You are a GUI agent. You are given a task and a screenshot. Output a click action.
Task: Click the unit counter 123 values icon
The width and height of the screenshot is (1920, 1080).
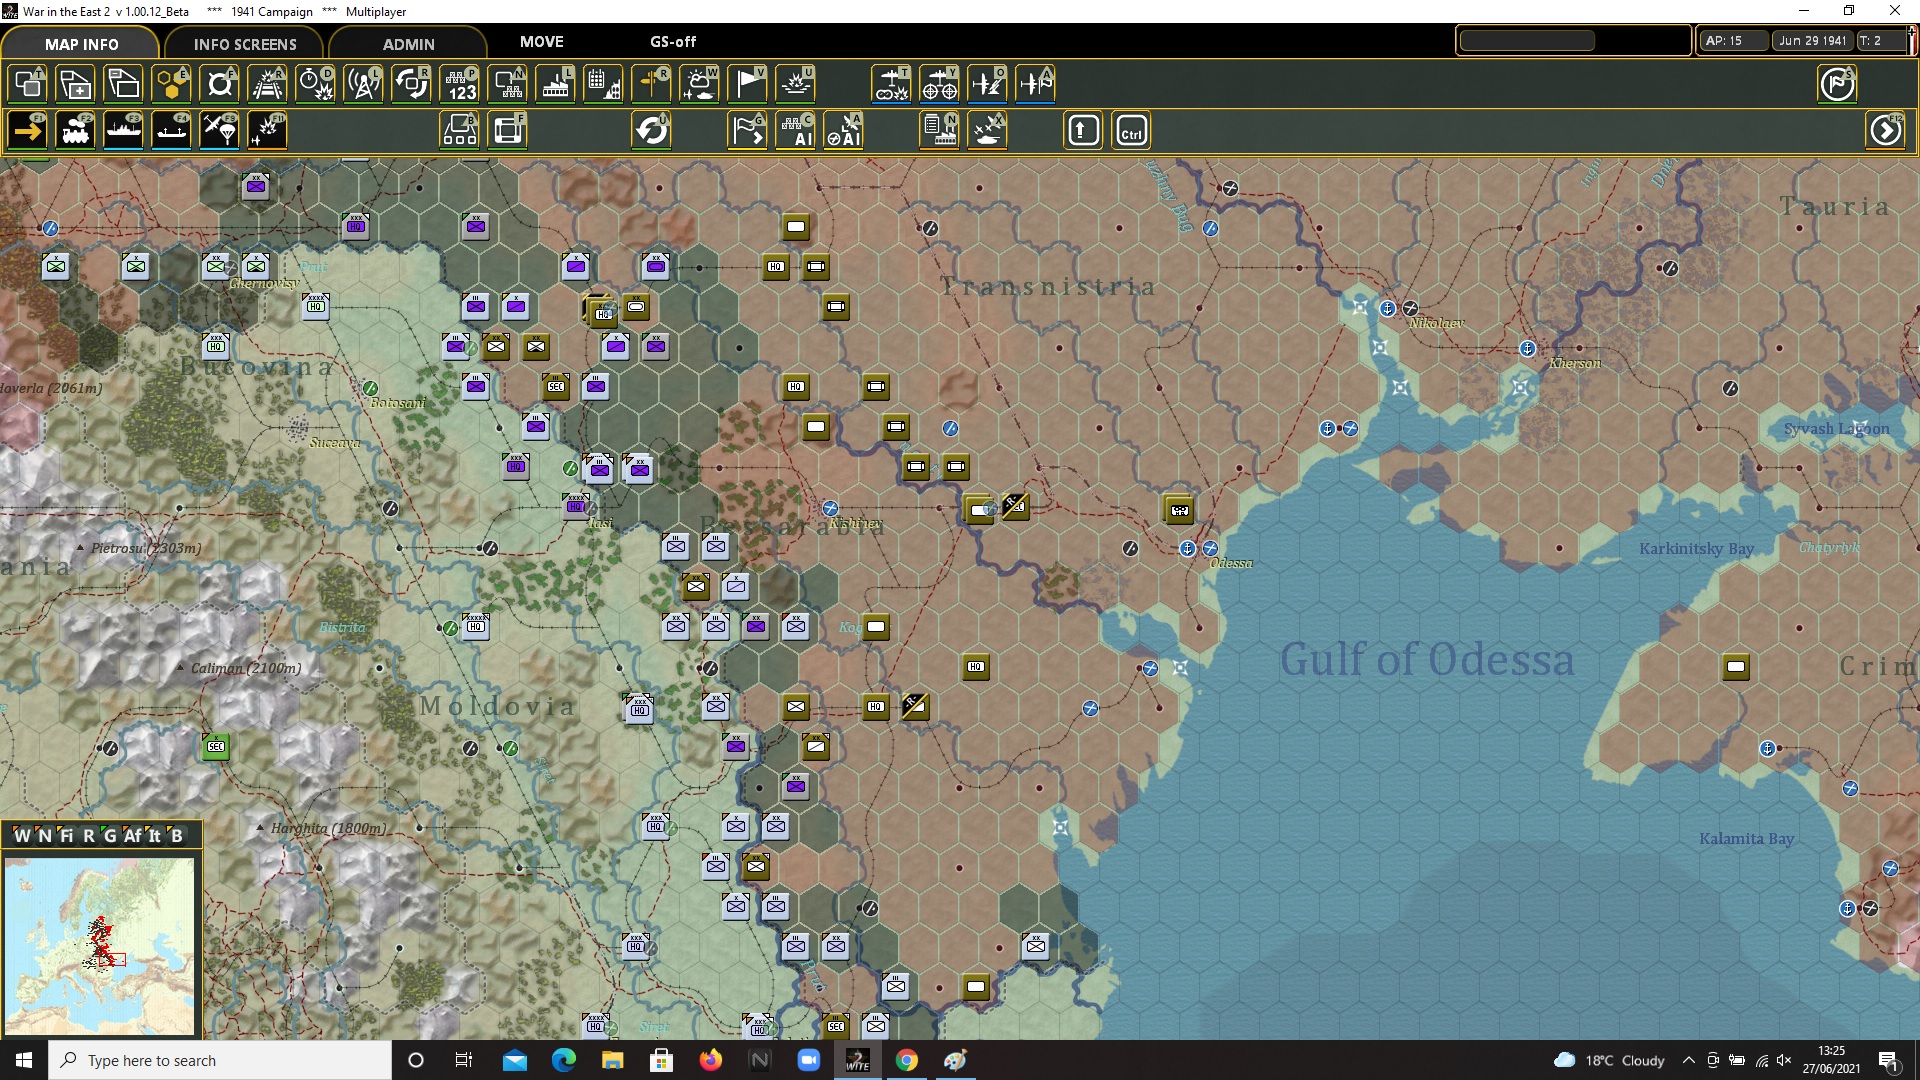(x=461, y=84)
